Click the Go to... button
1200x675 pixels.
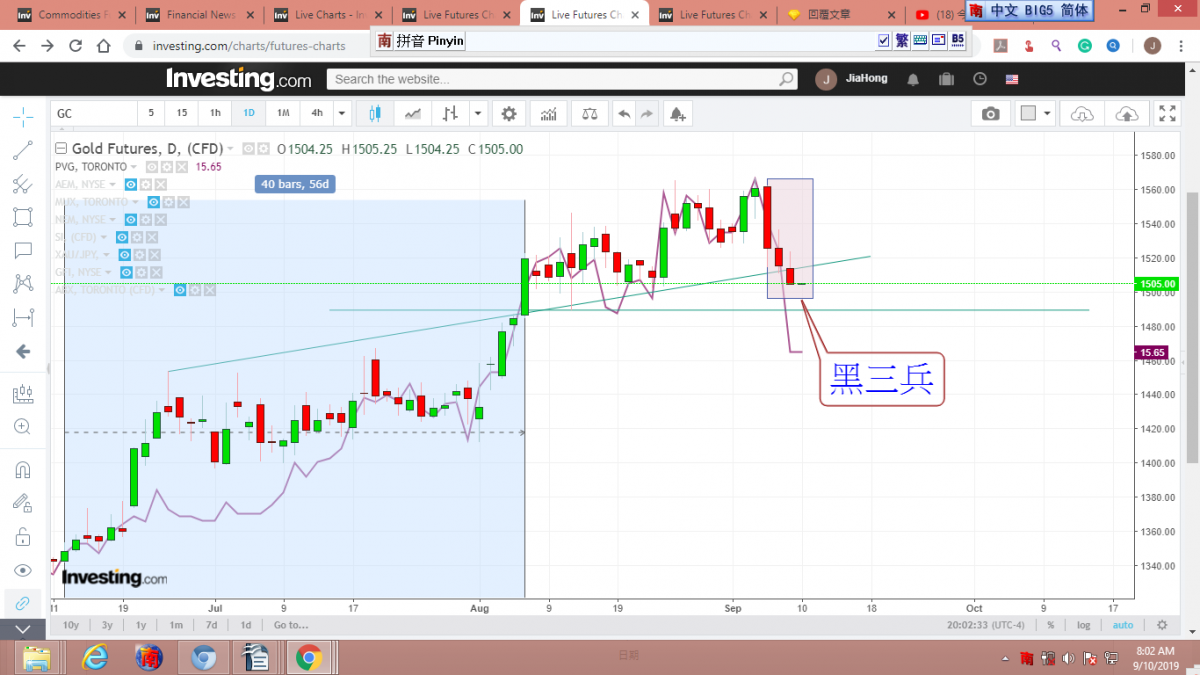tap(290, 625)
